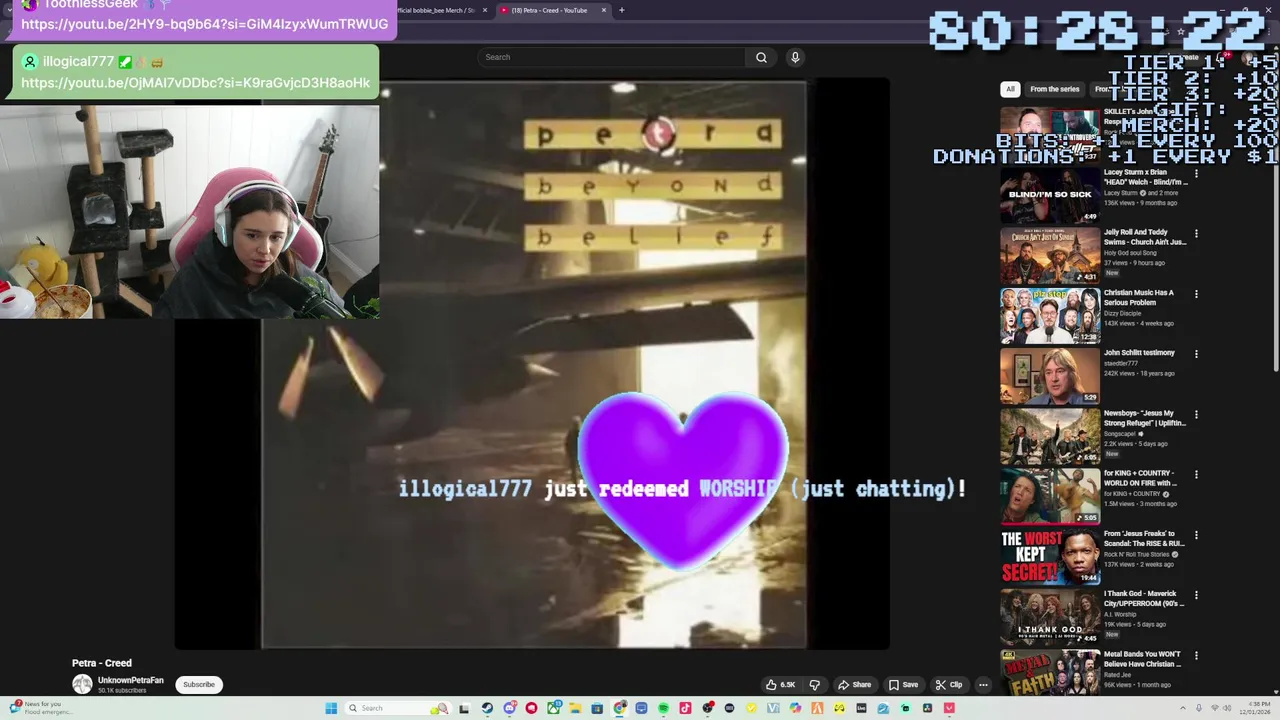Share the Petra - Creed video
The height and width of the screenshot is (720, 1280).
(855, 685)
